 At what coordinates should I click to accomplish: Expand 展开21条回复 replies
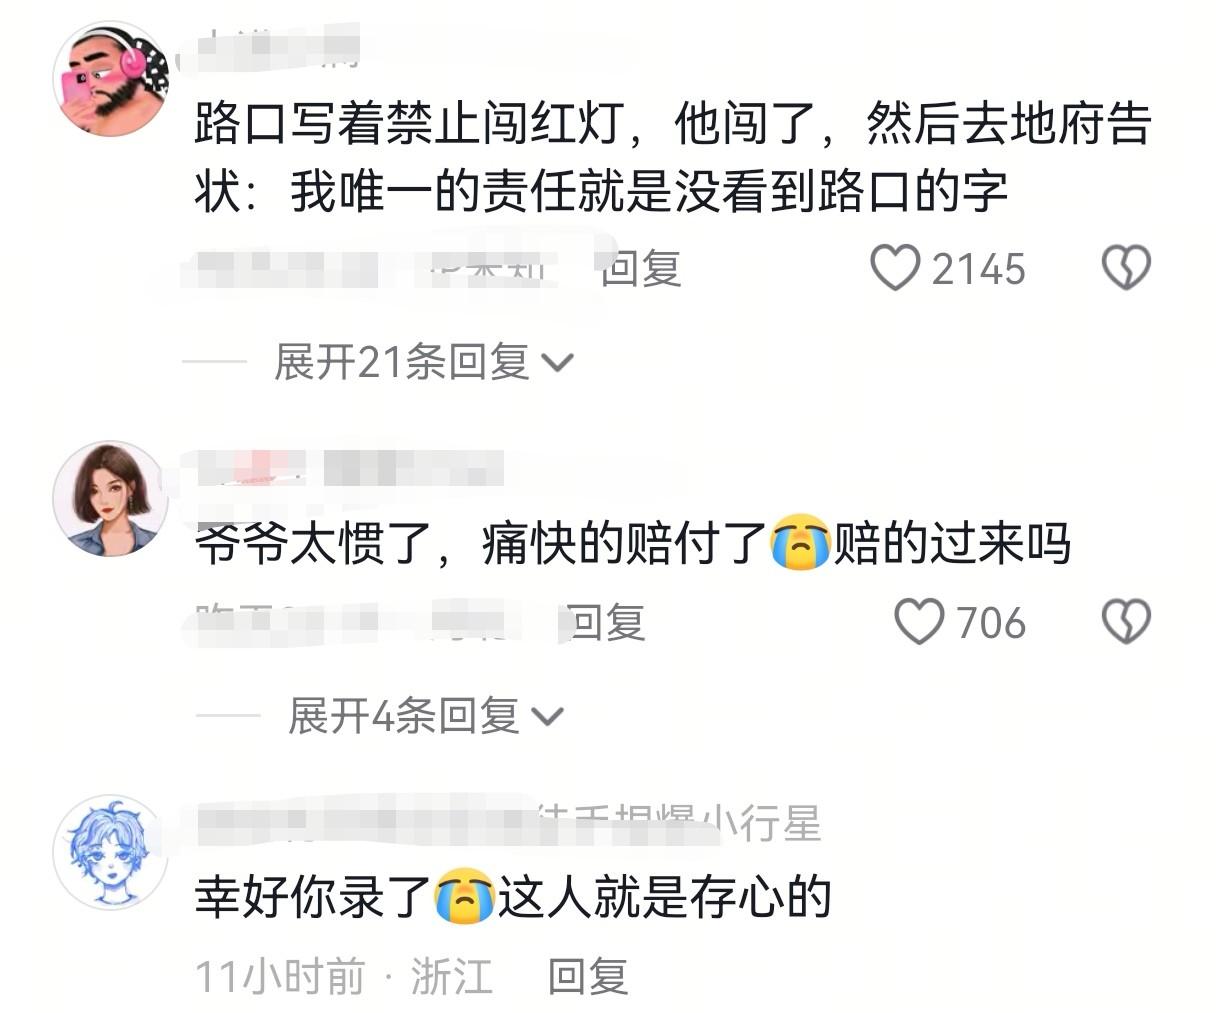click(x=423, y=362)
